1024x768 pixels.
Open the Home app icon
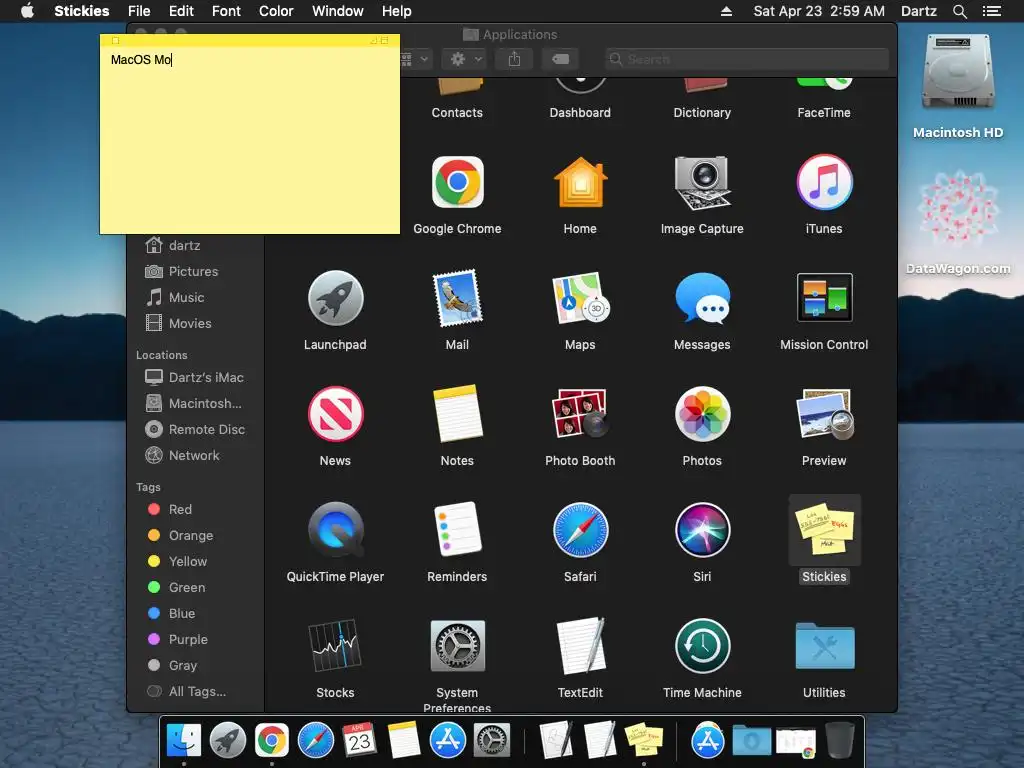tap(580, 183)
